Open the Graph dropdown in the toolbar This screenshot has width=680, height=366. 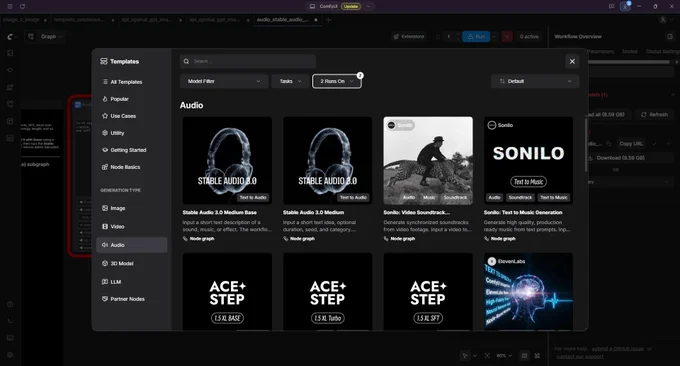coord(45,37)
